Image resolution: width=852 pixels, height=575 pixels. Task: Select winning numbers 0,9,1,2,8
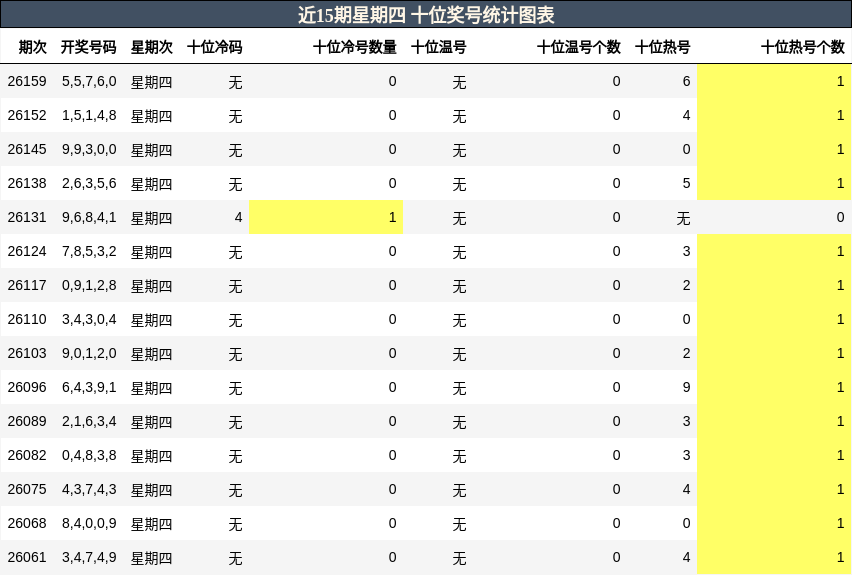[x=89, y=285]
